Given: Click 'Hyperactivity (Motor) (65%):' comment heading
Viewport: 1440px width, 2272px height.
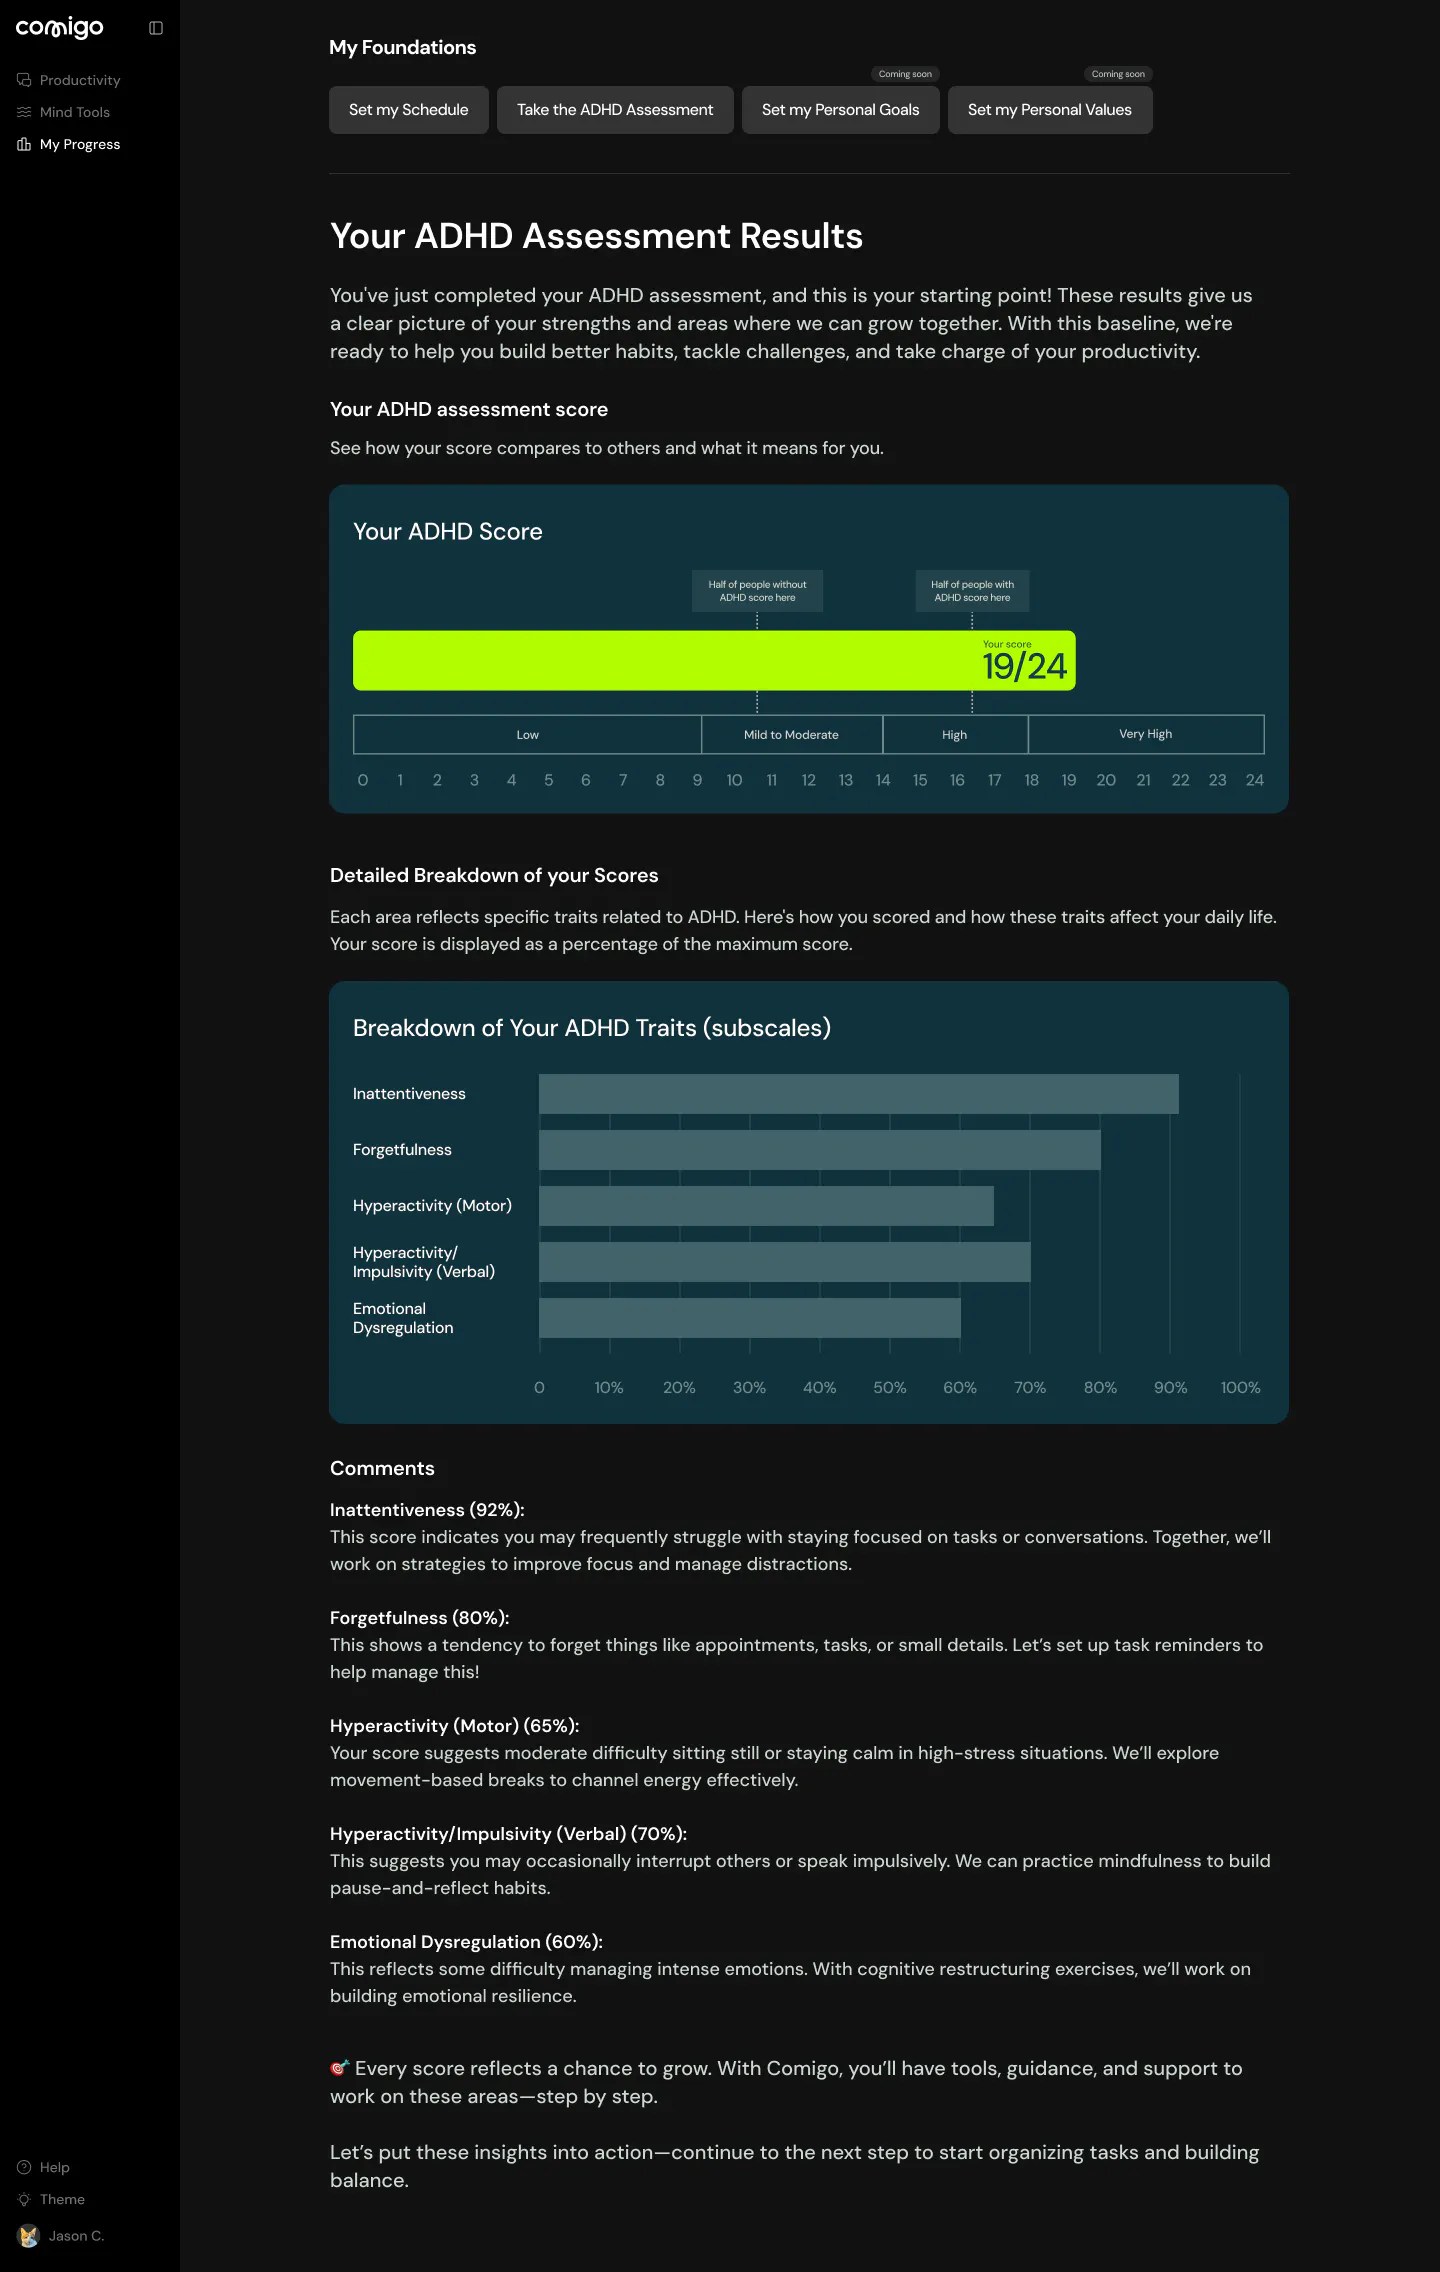Looking at the screenshot, I should [x=454, y=1726].
